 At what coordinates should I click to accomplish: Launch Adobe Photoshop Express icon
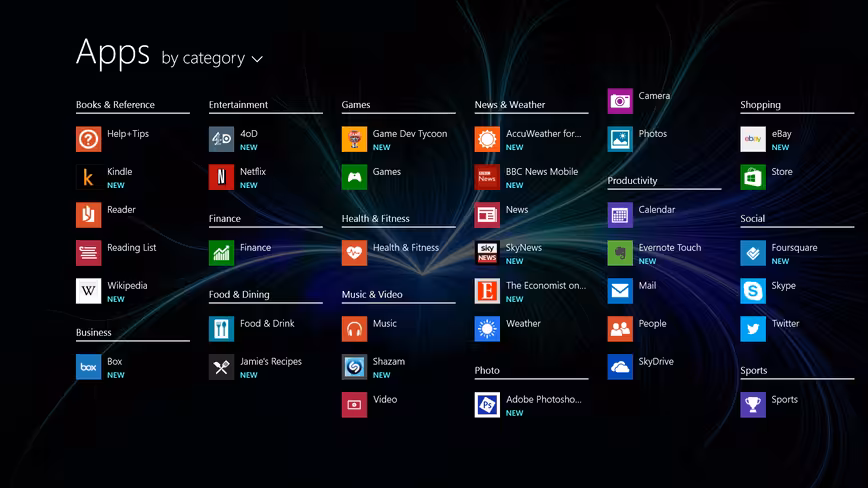(487, 404)
